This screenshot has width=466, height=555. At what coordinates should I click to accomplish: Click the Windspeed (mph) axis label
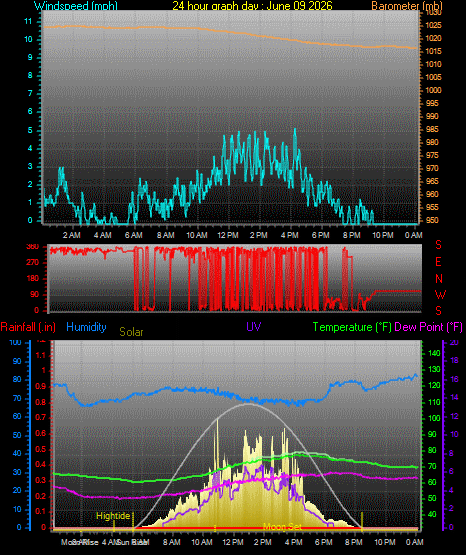(x=76, y=6)
